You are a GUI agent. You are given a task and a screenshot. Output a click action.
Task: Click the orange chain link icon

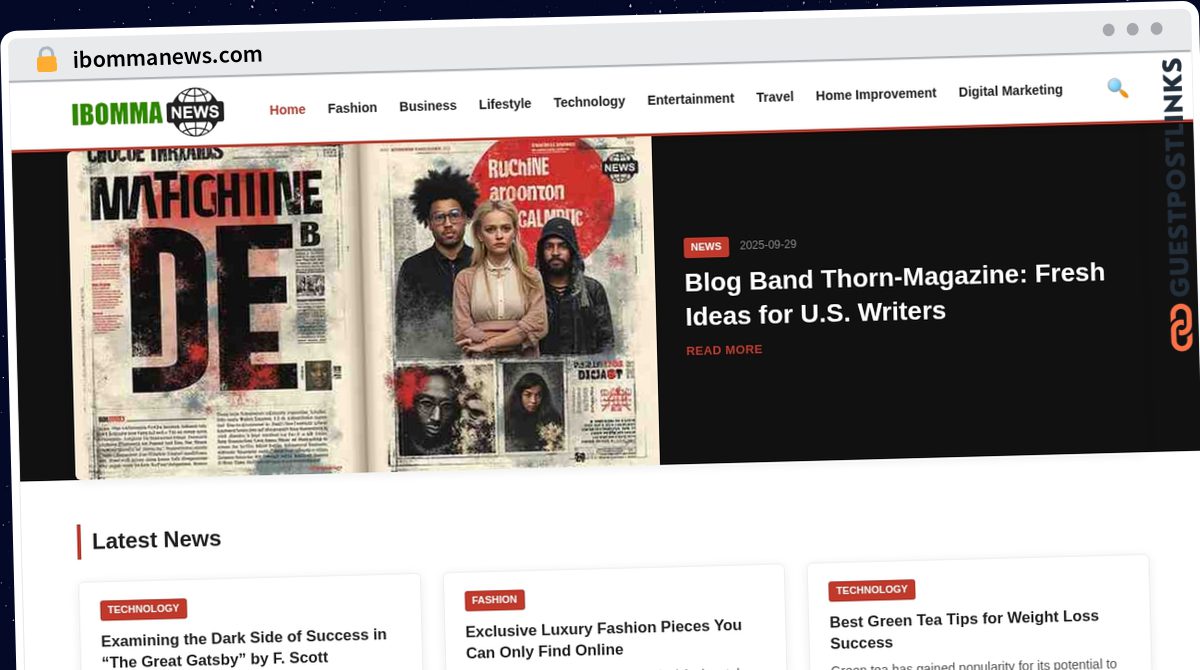point(1181,327)
